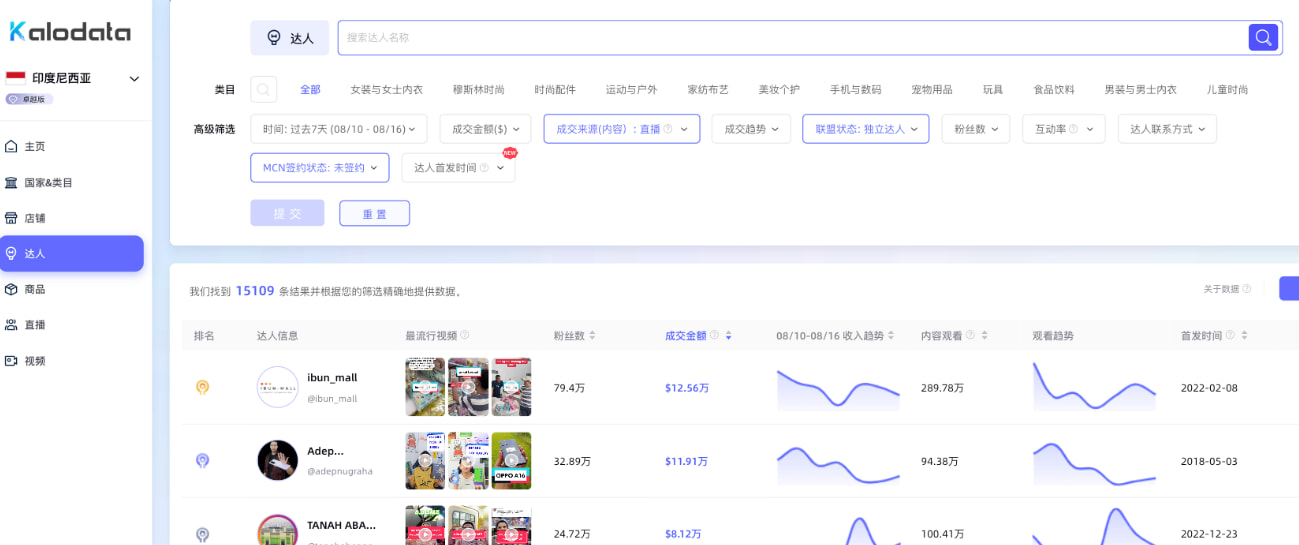Open the 关于数据 link
Viewport: 1299px width, 545px height.
point(1221,289)
